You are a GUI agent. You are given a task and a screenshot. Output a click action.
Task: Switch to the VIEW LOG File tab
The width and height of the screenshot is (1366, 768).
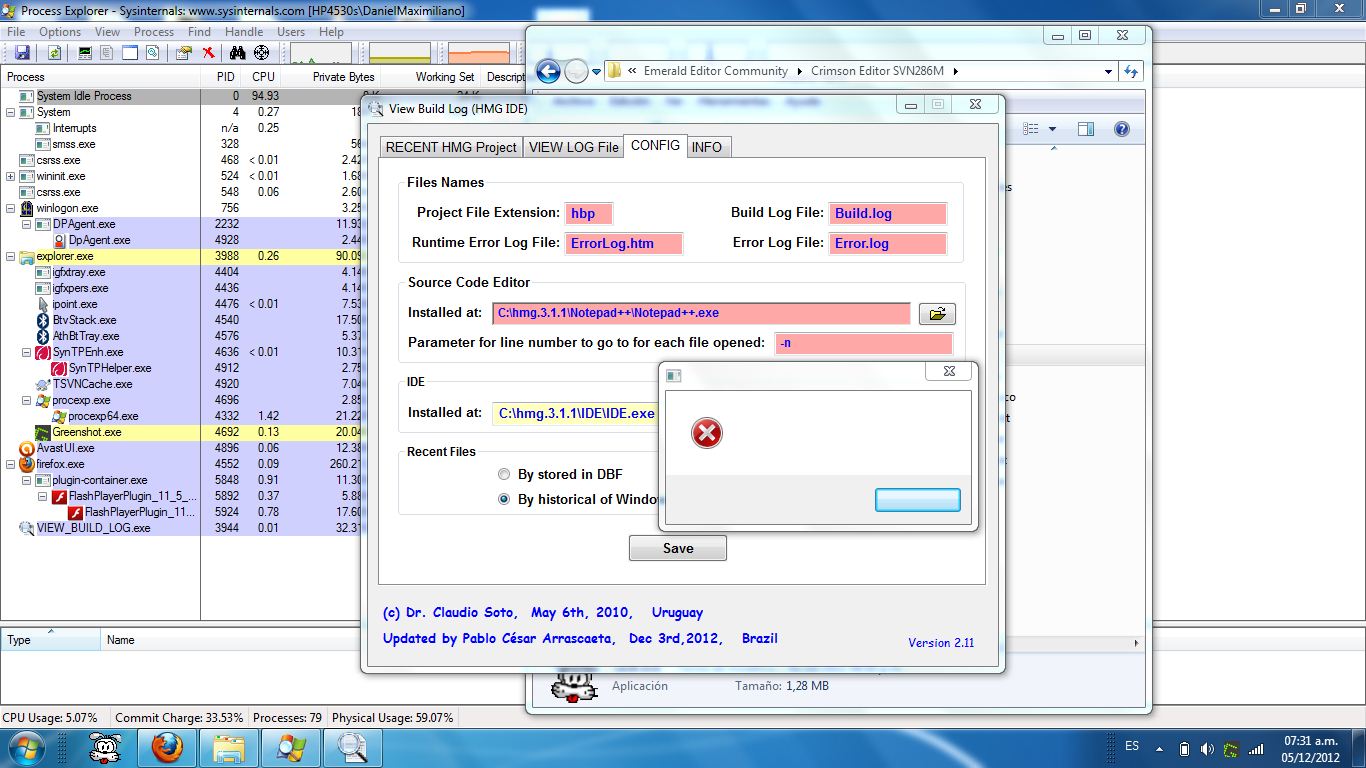pos(573,147)
